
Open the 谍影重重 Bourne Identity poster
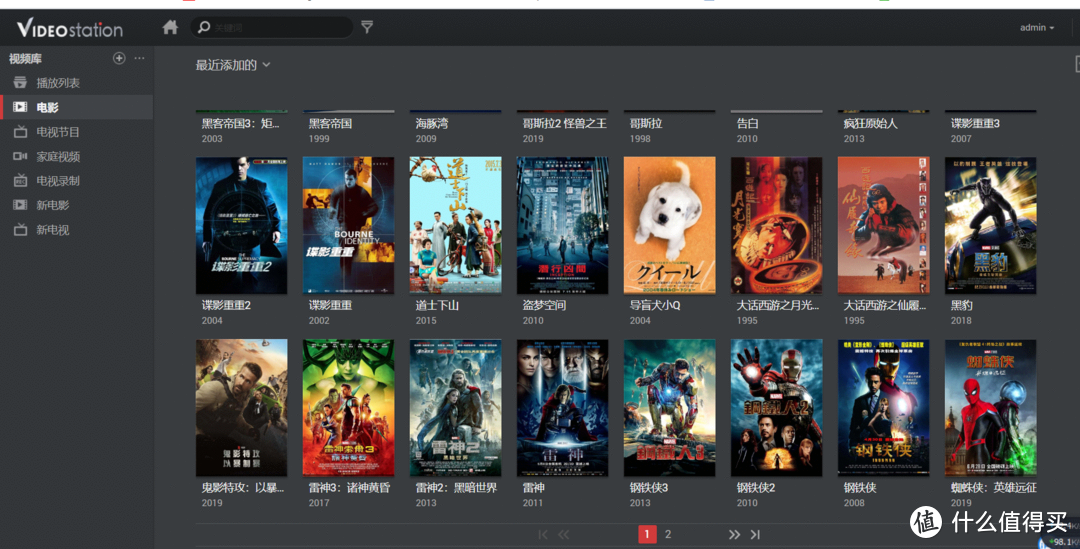point(349,225)
